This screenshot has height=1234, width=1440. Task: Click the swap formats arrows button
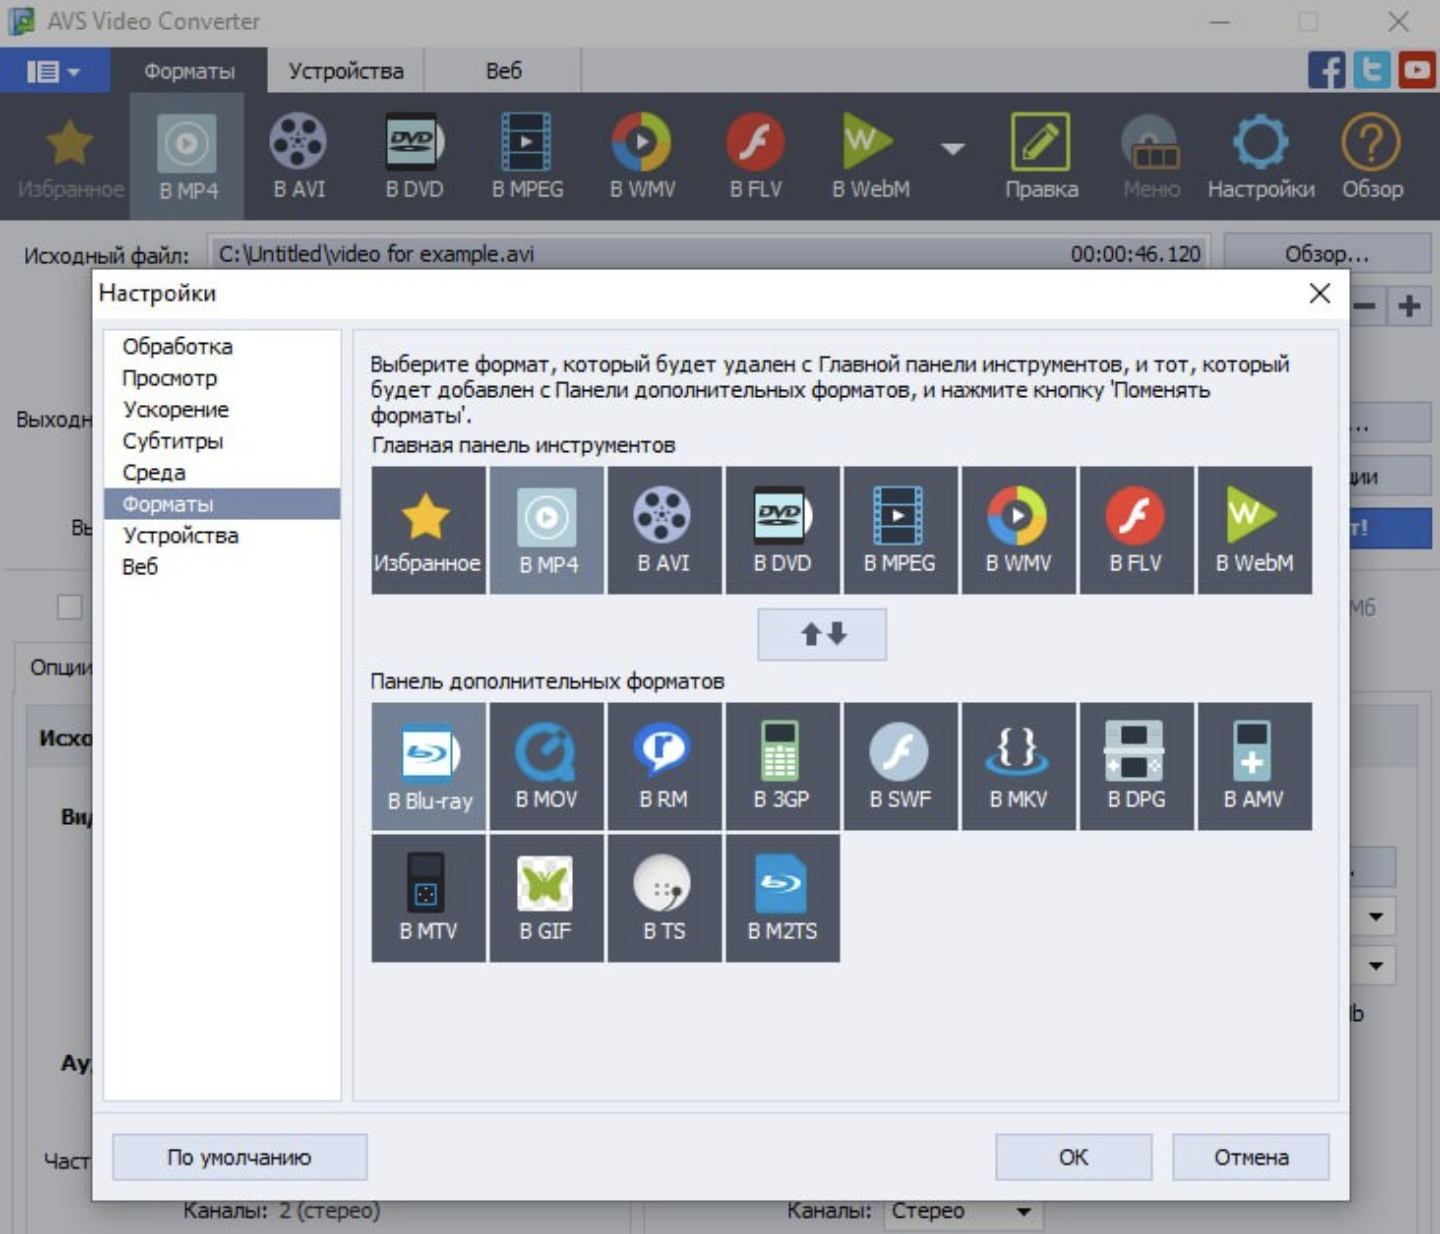pos(822,634)
